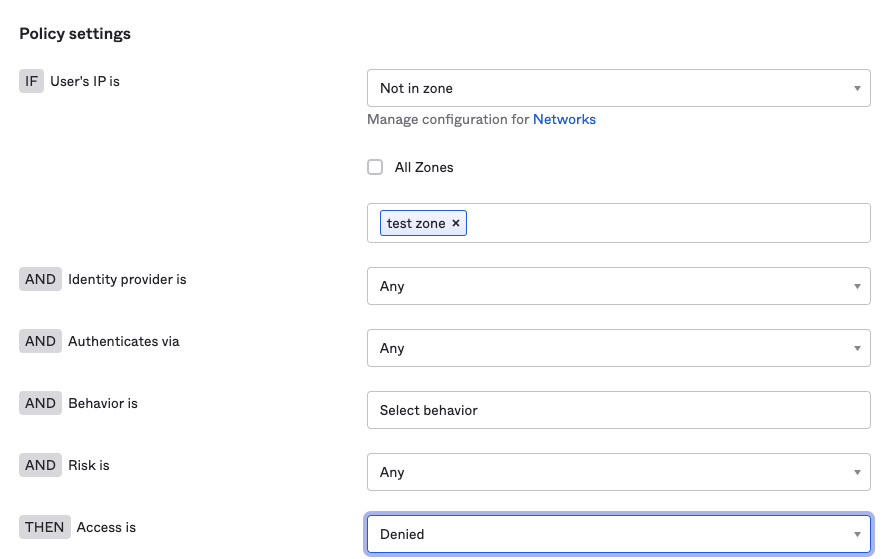
Task: Enable the All Zones checkbox
Action: [x=375, y=167]
